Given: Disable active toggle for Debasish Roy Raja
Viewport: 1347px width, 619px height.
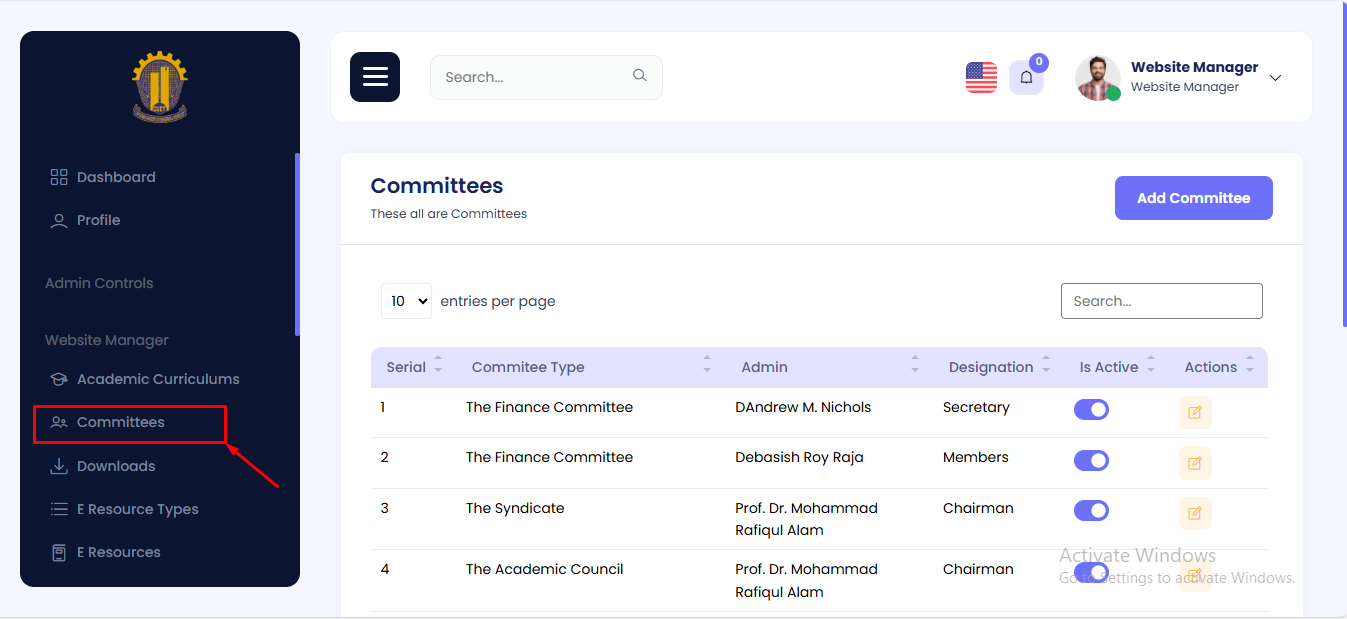Looking at the screenshot, I should pyautogui.click(x=1091, y=460).
